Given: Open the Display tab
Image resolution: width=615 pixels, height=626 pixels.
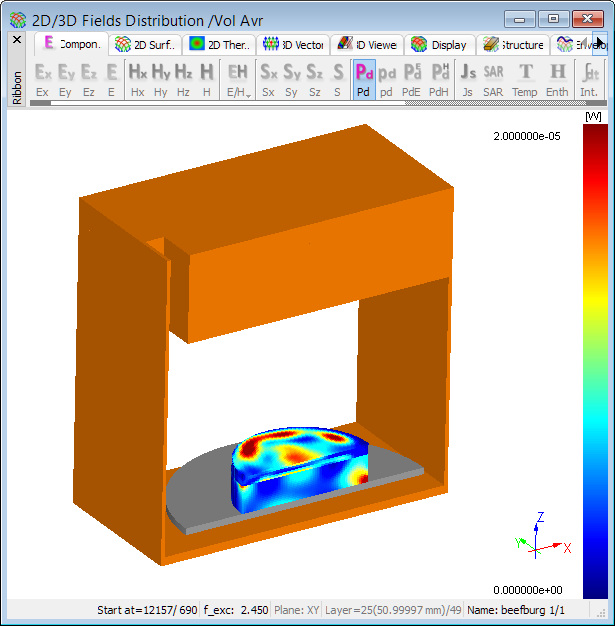Looking at the screenshot, I should tap(439, 44).
